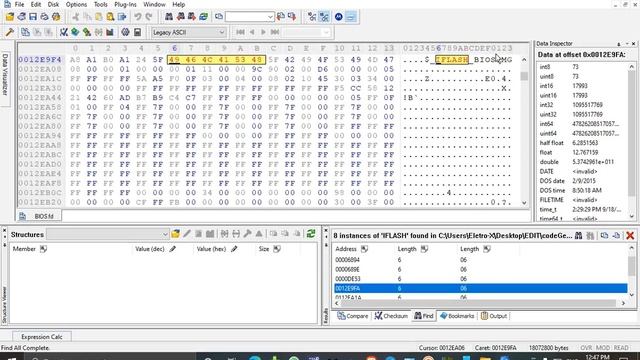The image size is (640, 360).
Task: Open the Disk menu
Action: tap(53, 4)
